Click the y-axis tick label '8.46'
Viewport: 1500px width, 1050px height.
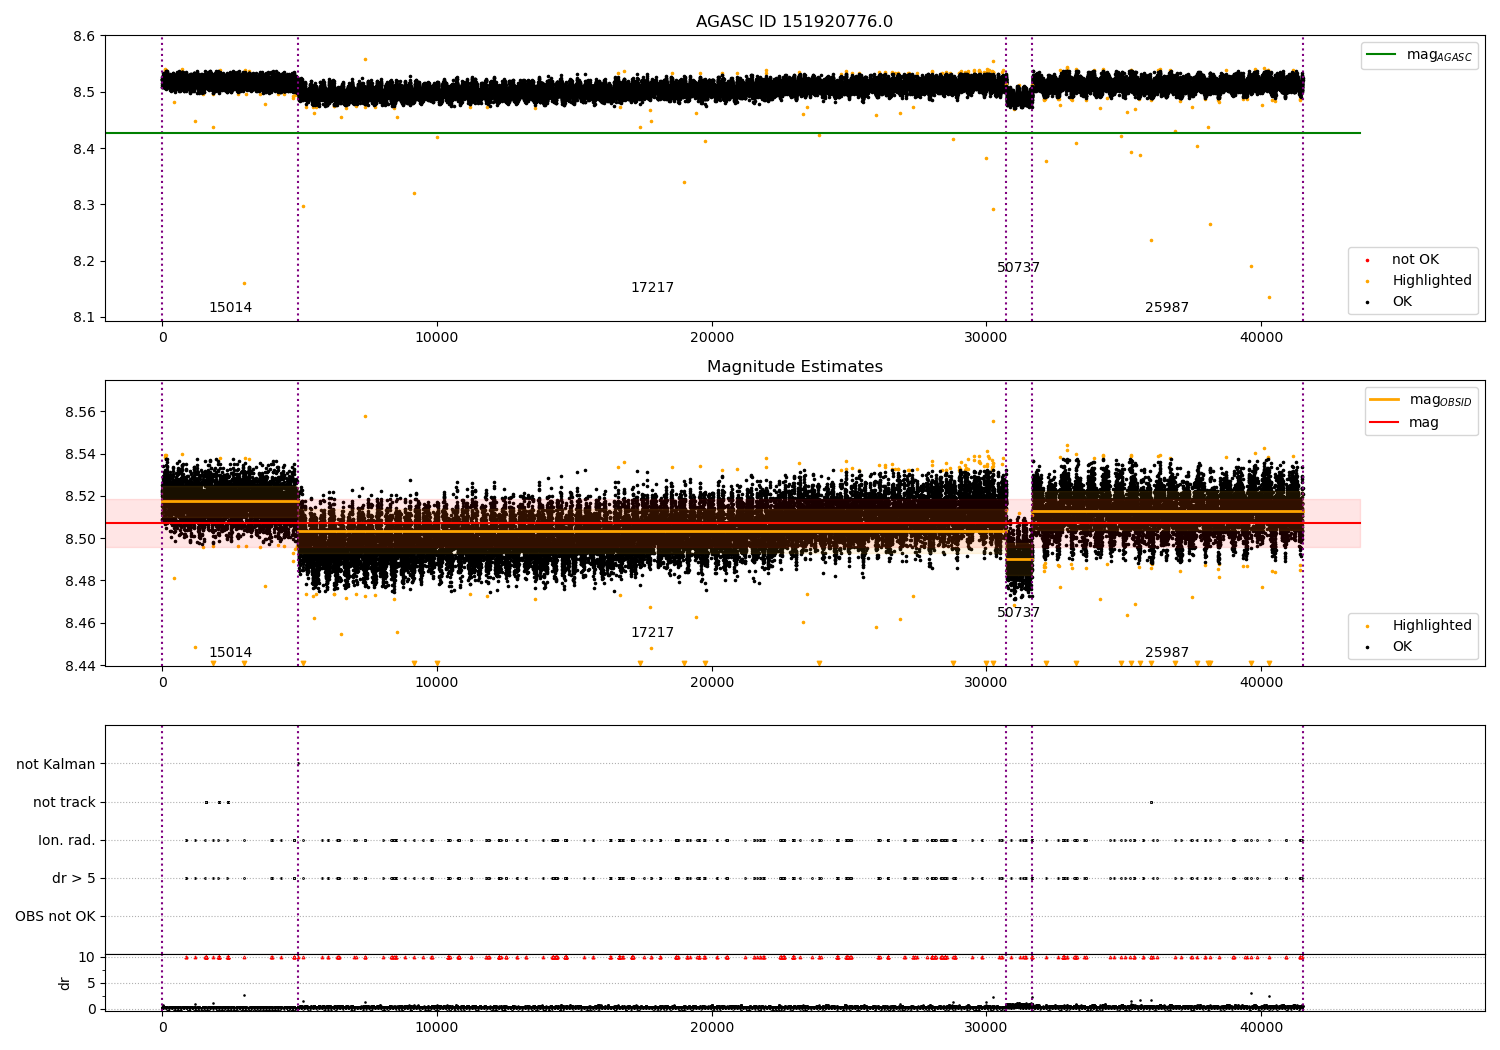(80, 624)
